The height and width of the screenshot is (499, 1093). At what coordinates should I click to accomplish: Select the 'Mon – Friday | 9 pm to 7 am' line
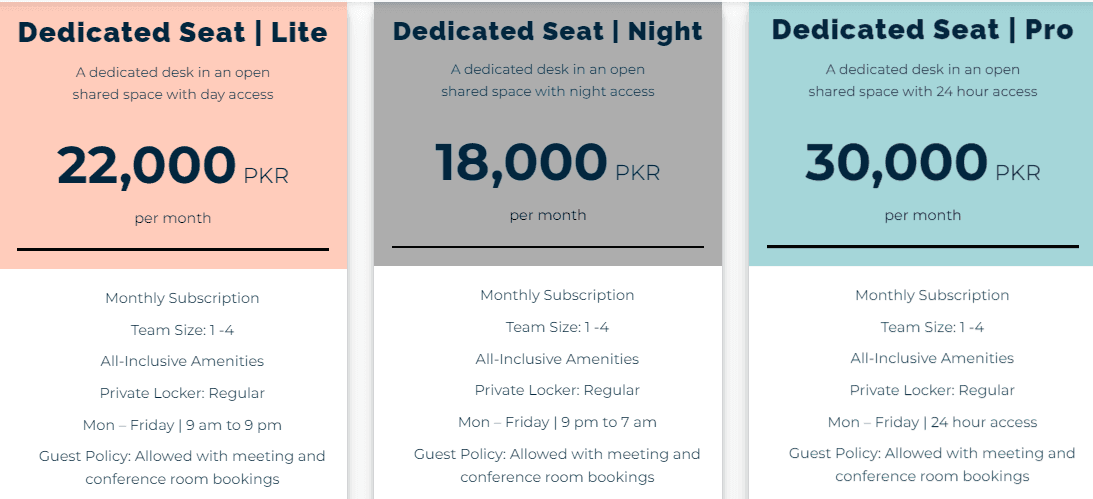click(x=557, y=422)
